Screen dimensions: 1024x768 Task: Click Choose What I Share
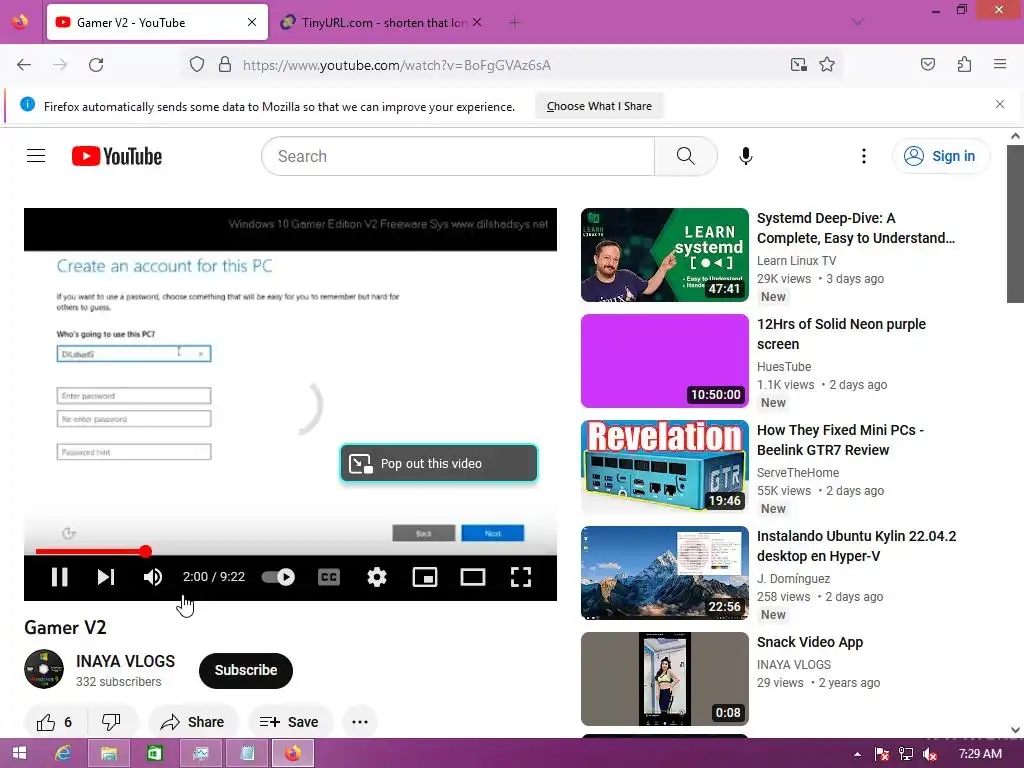pos(599,106)
